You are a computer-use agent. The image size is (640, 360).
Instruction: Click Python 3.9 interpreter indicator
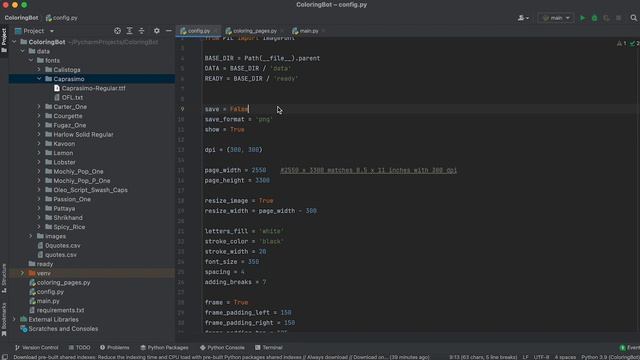pos(610,357)
